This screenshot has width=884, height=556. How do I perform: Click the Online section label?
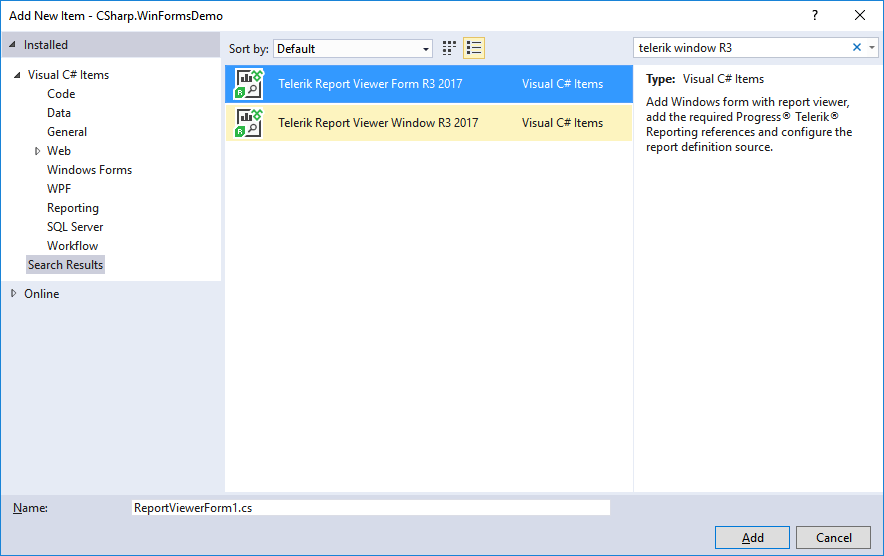(x=41, y=293)
